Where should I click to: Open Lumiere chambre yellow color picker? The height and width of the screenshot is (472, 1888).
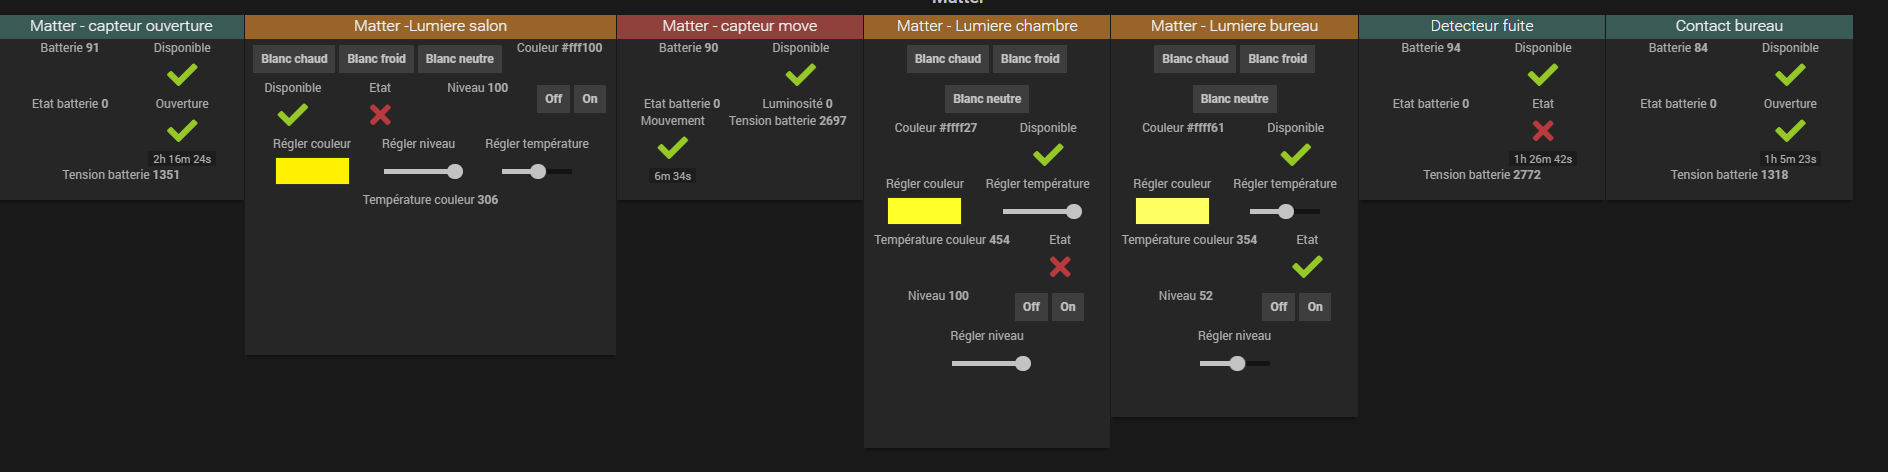tap(924, 211)
